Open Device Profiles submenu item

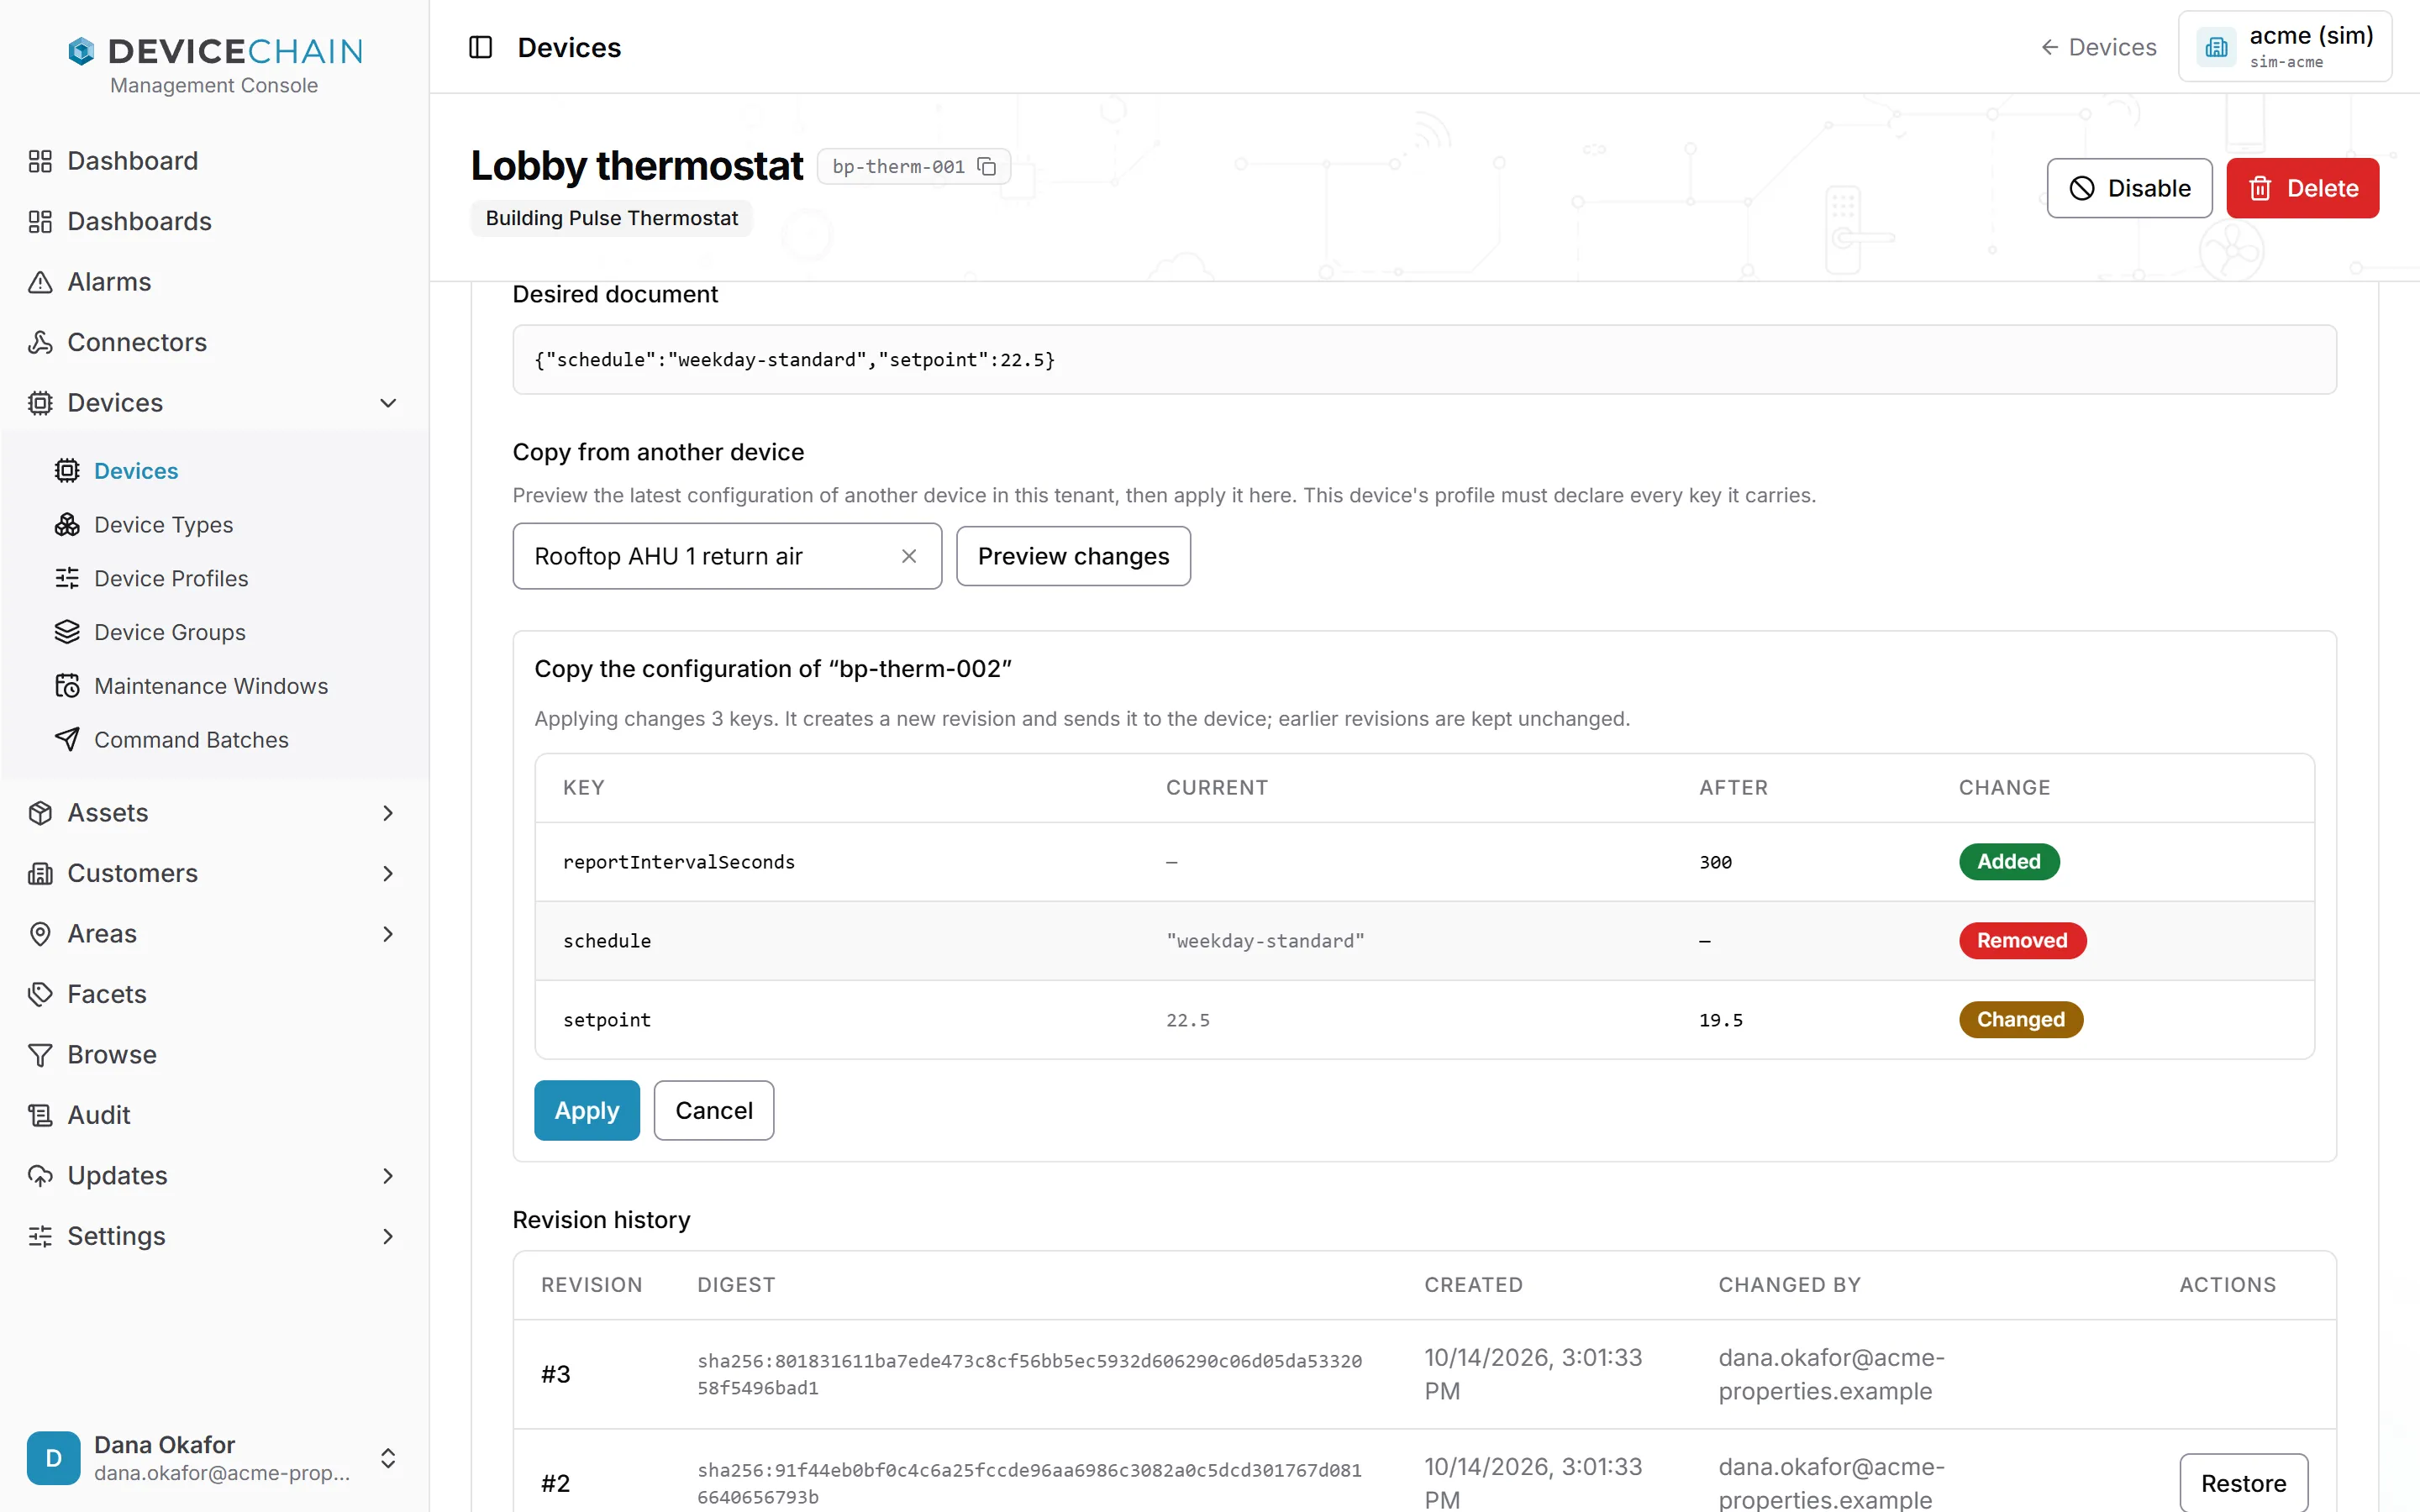171,579
